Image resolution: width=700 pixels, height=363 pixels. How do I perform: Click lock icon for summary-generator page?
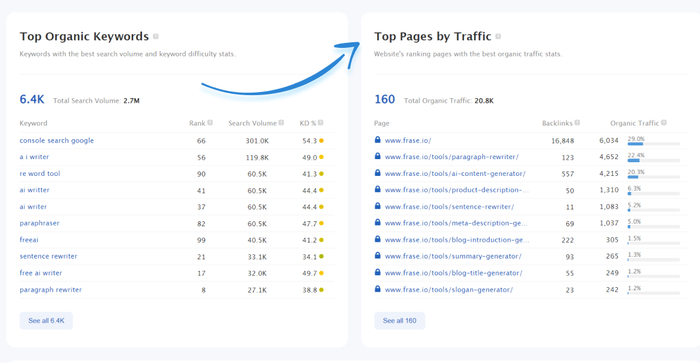pyautogui.click(x=378, y=256)
